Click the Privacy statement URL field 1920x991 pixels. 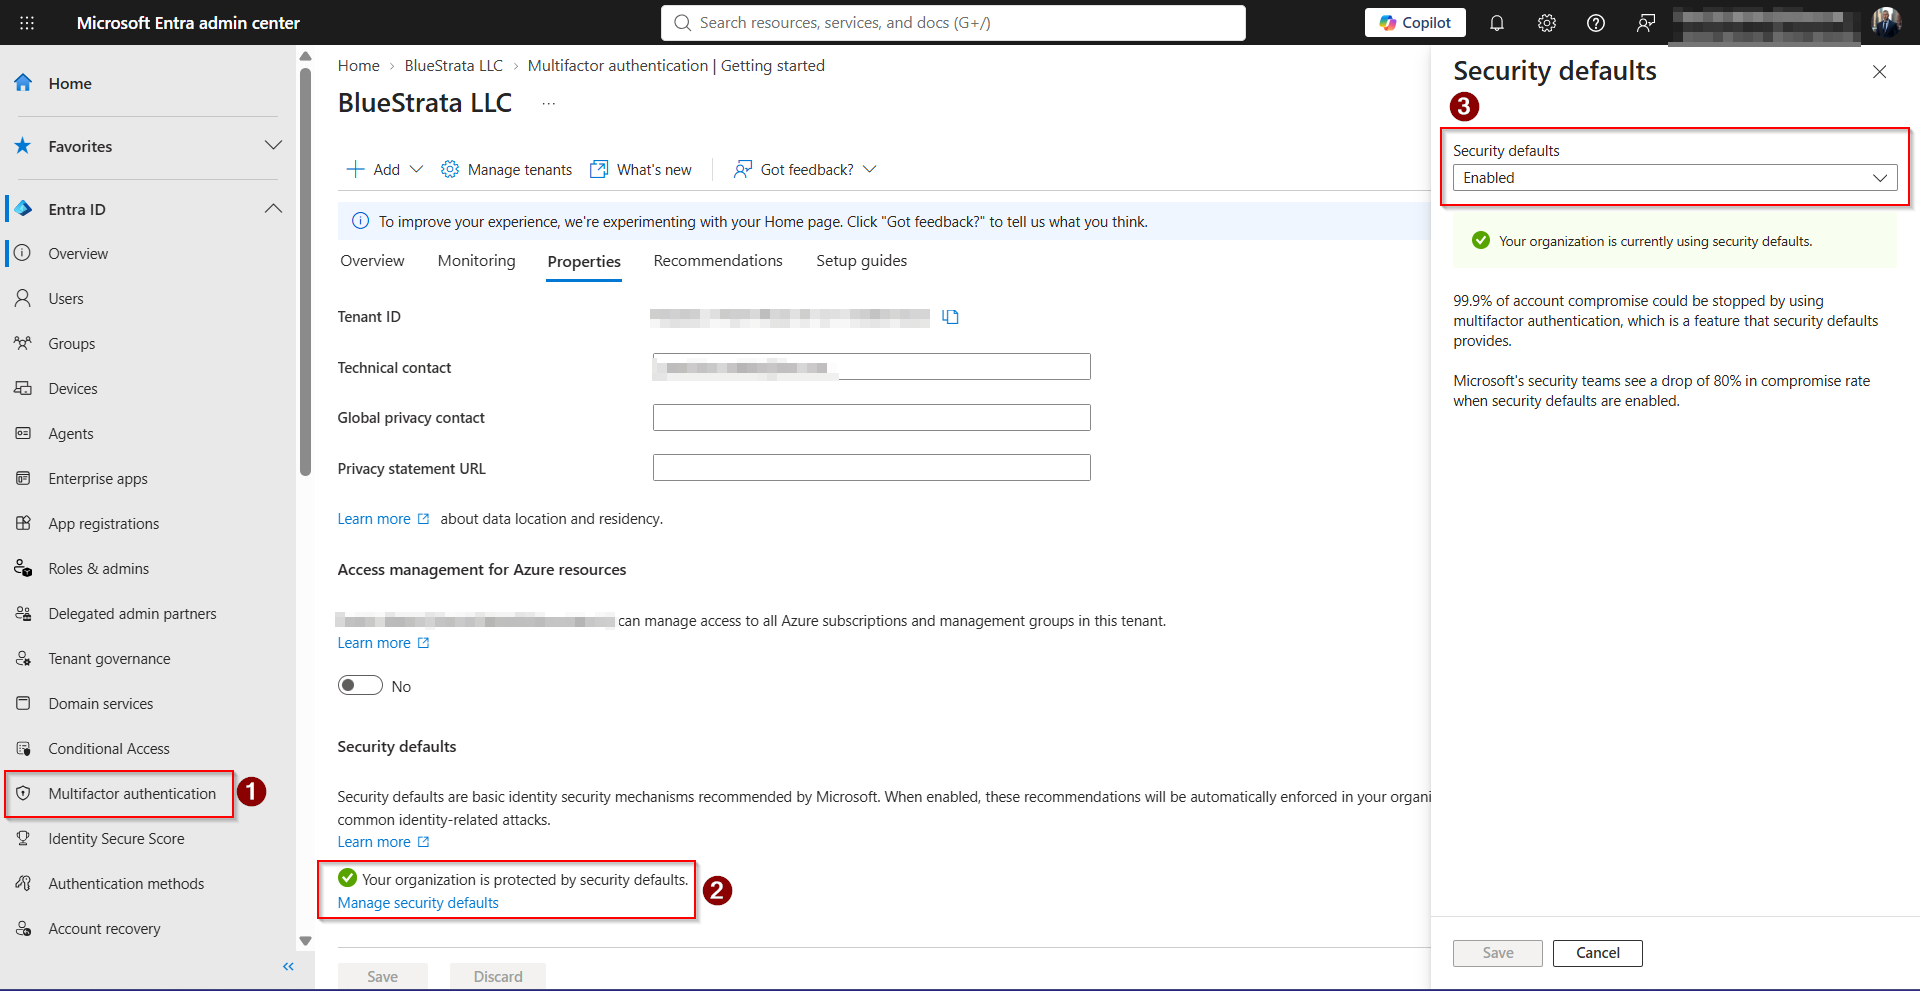(872, 468)
